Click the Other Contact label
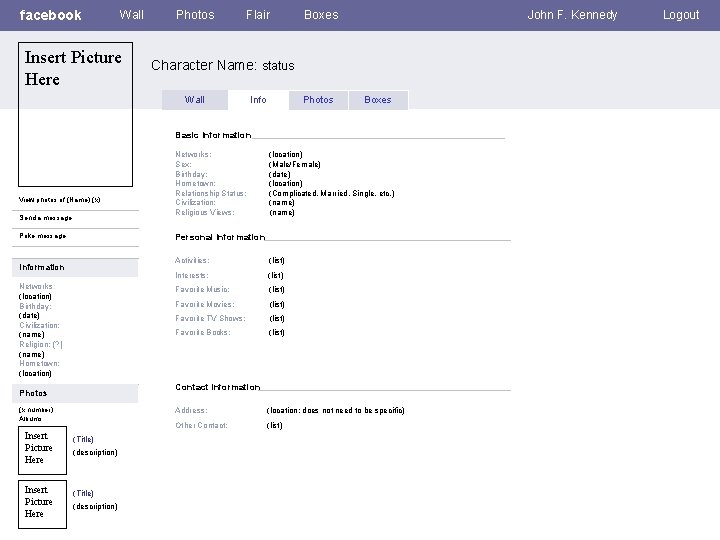The height and width of the screenshot is (540, 720). pos(201,425)
